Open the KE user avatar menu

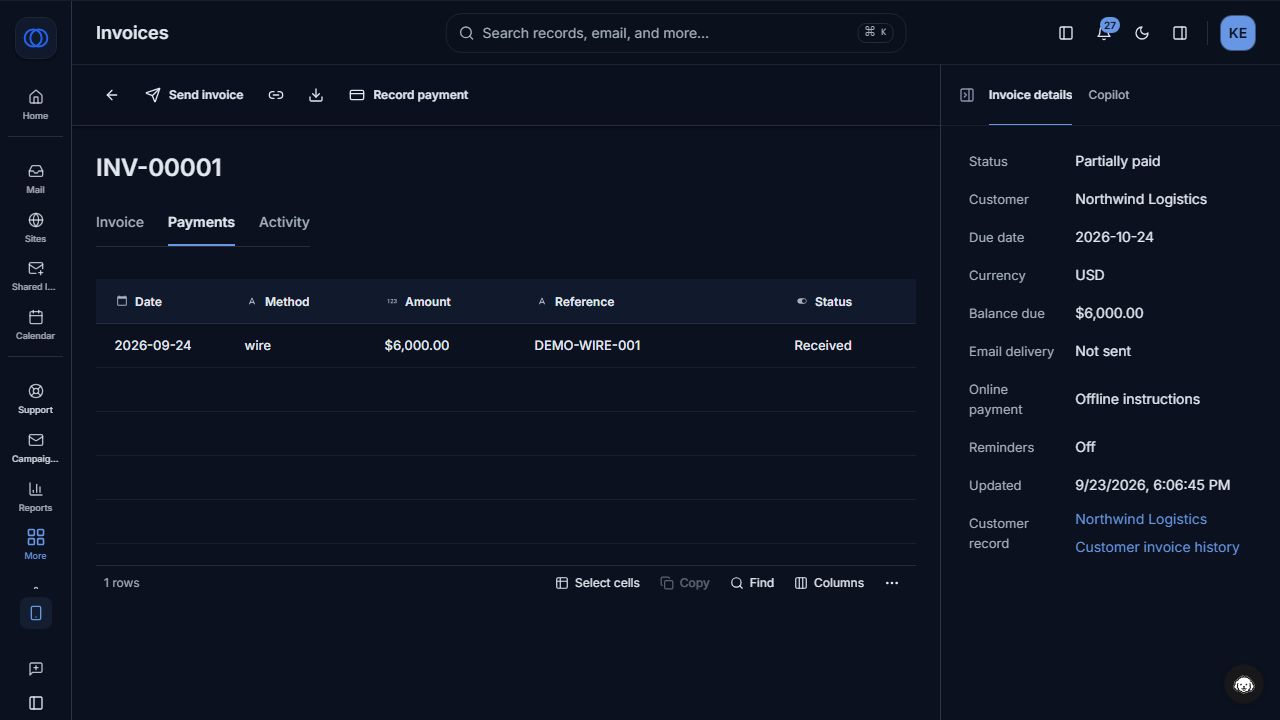click(x=1238, y=33)
